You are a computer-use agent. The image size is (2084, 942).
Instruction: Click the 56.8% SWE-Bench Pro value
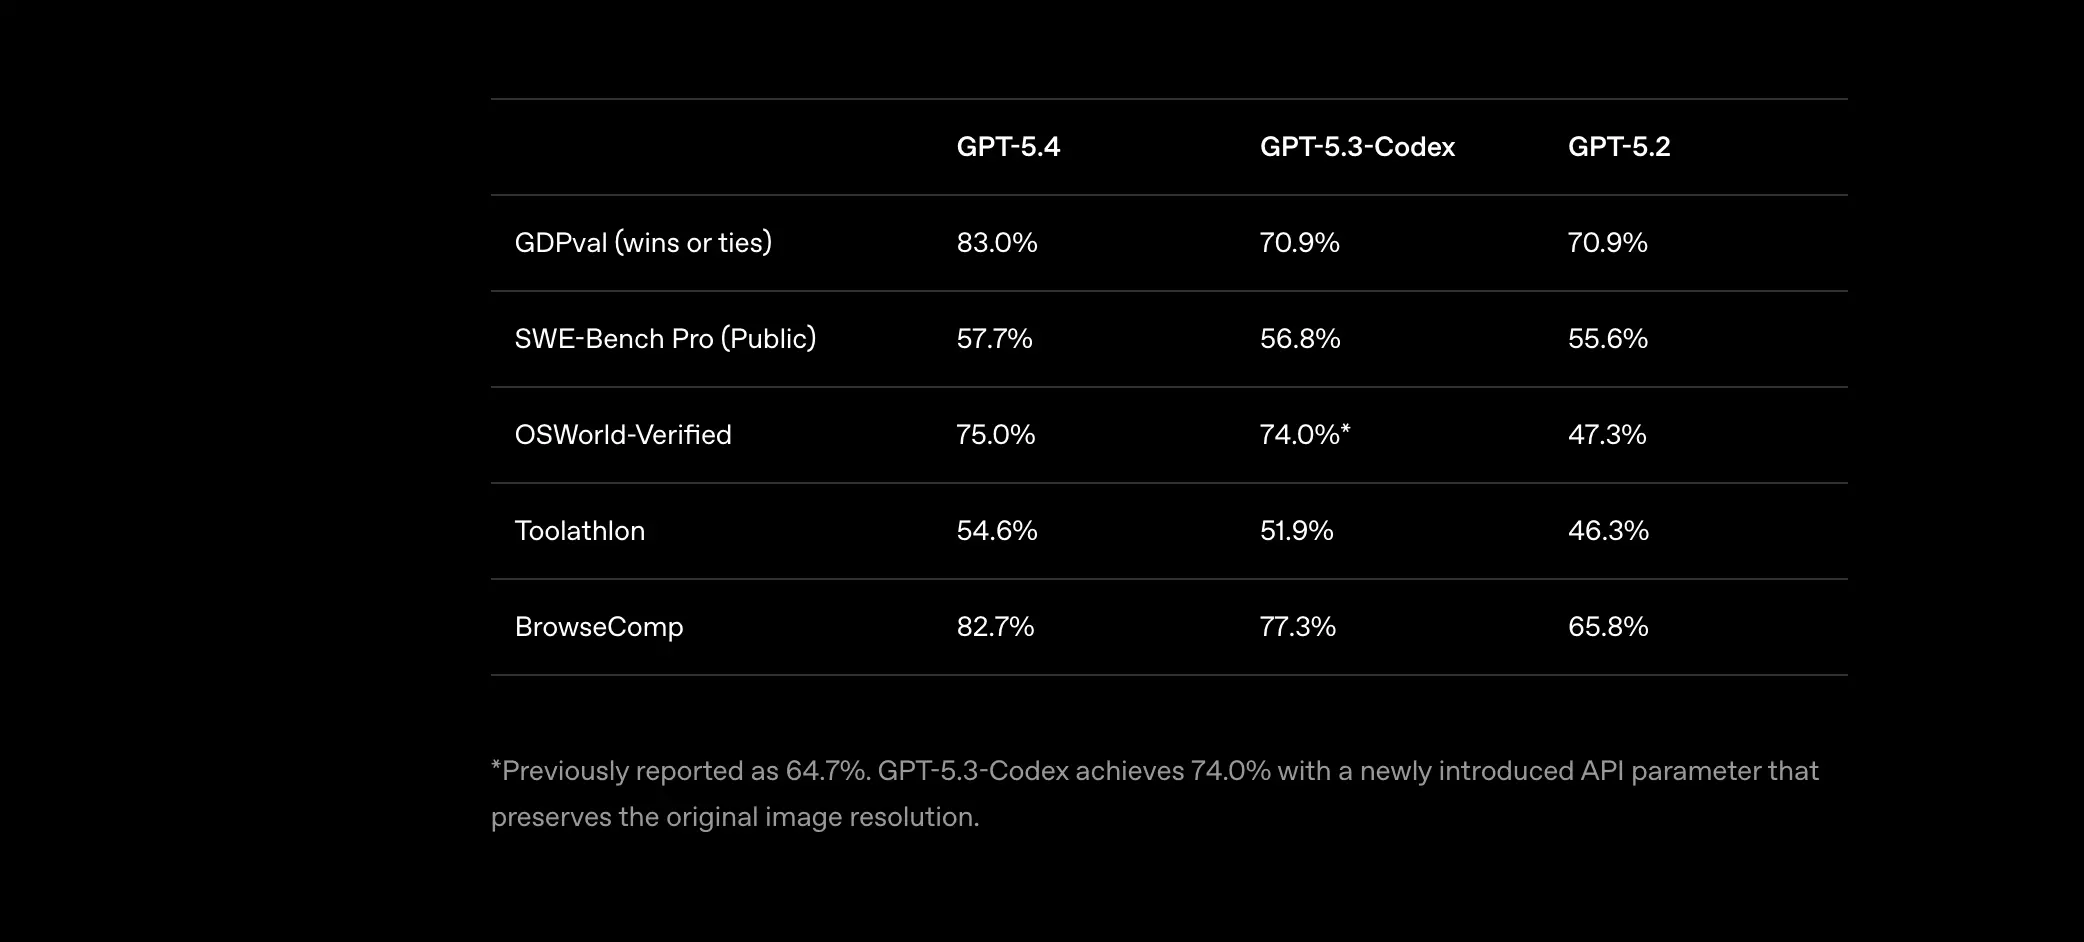click(x=1300, y=339)
